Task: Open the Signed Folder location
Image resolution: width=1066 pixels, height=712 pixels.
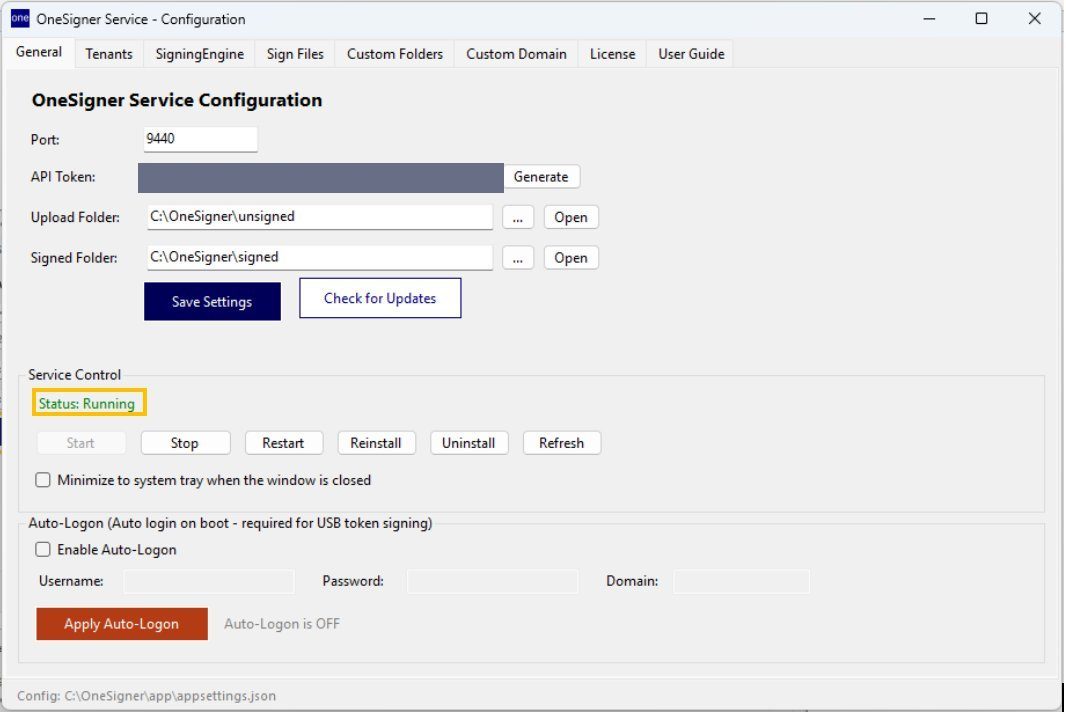Action: (x=570, y=258)
